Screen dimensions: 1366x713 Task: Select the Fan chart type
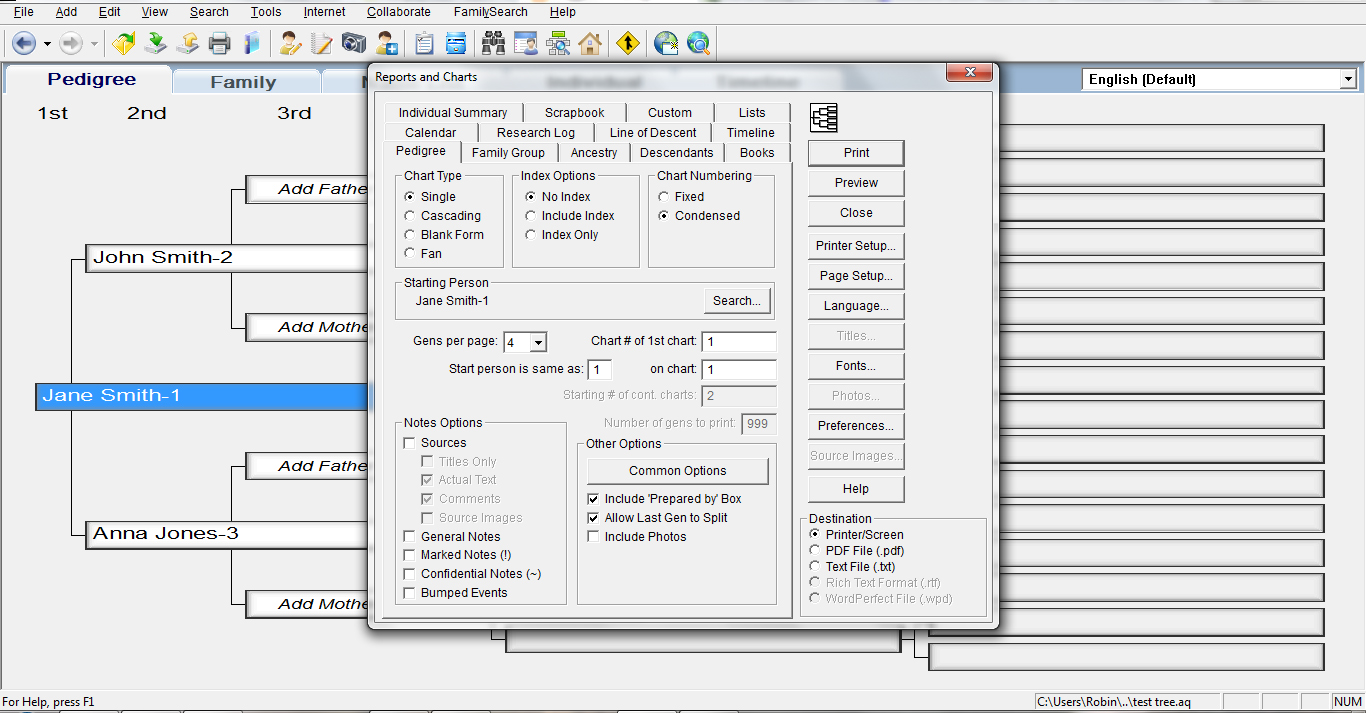(x=409, y=253)
